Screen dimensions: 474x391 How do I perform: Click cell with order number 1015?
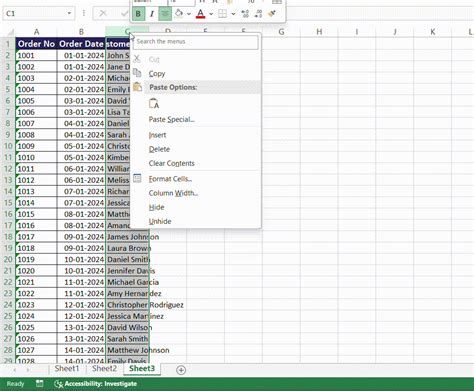36,214
